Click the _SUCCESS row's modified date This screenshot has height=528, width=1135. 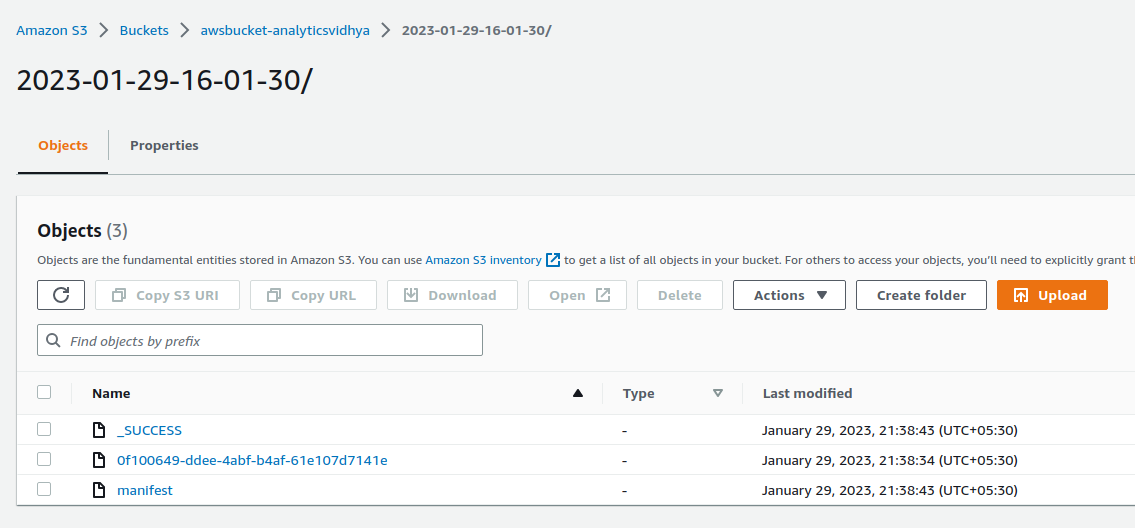pos(890,430)
